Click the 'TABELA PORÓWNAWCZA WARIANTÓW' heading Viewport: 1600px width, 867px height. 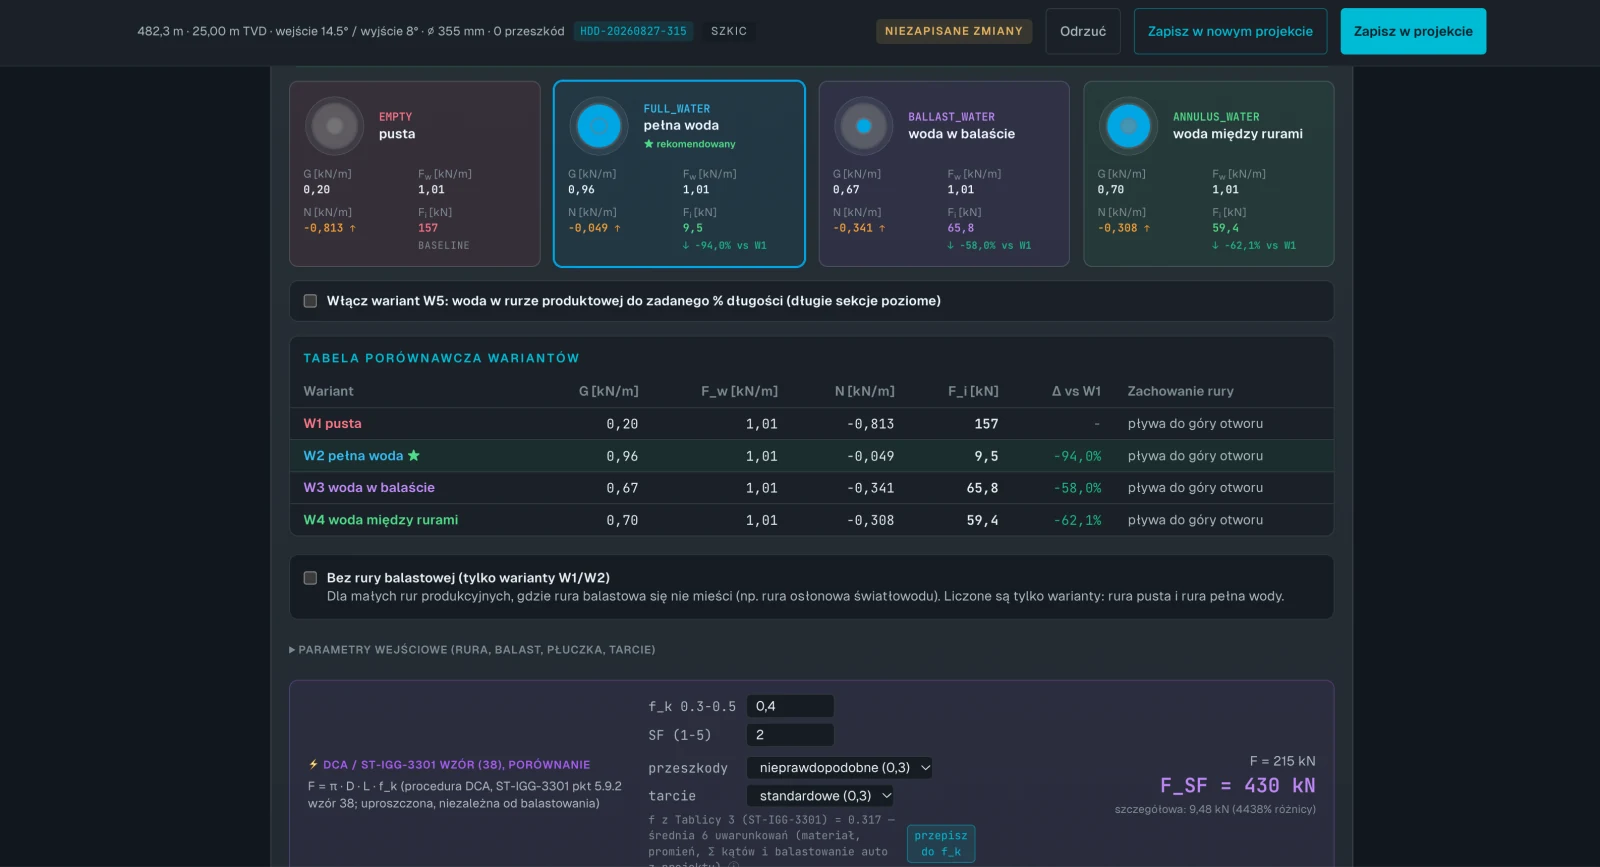(x=441, y=358)
